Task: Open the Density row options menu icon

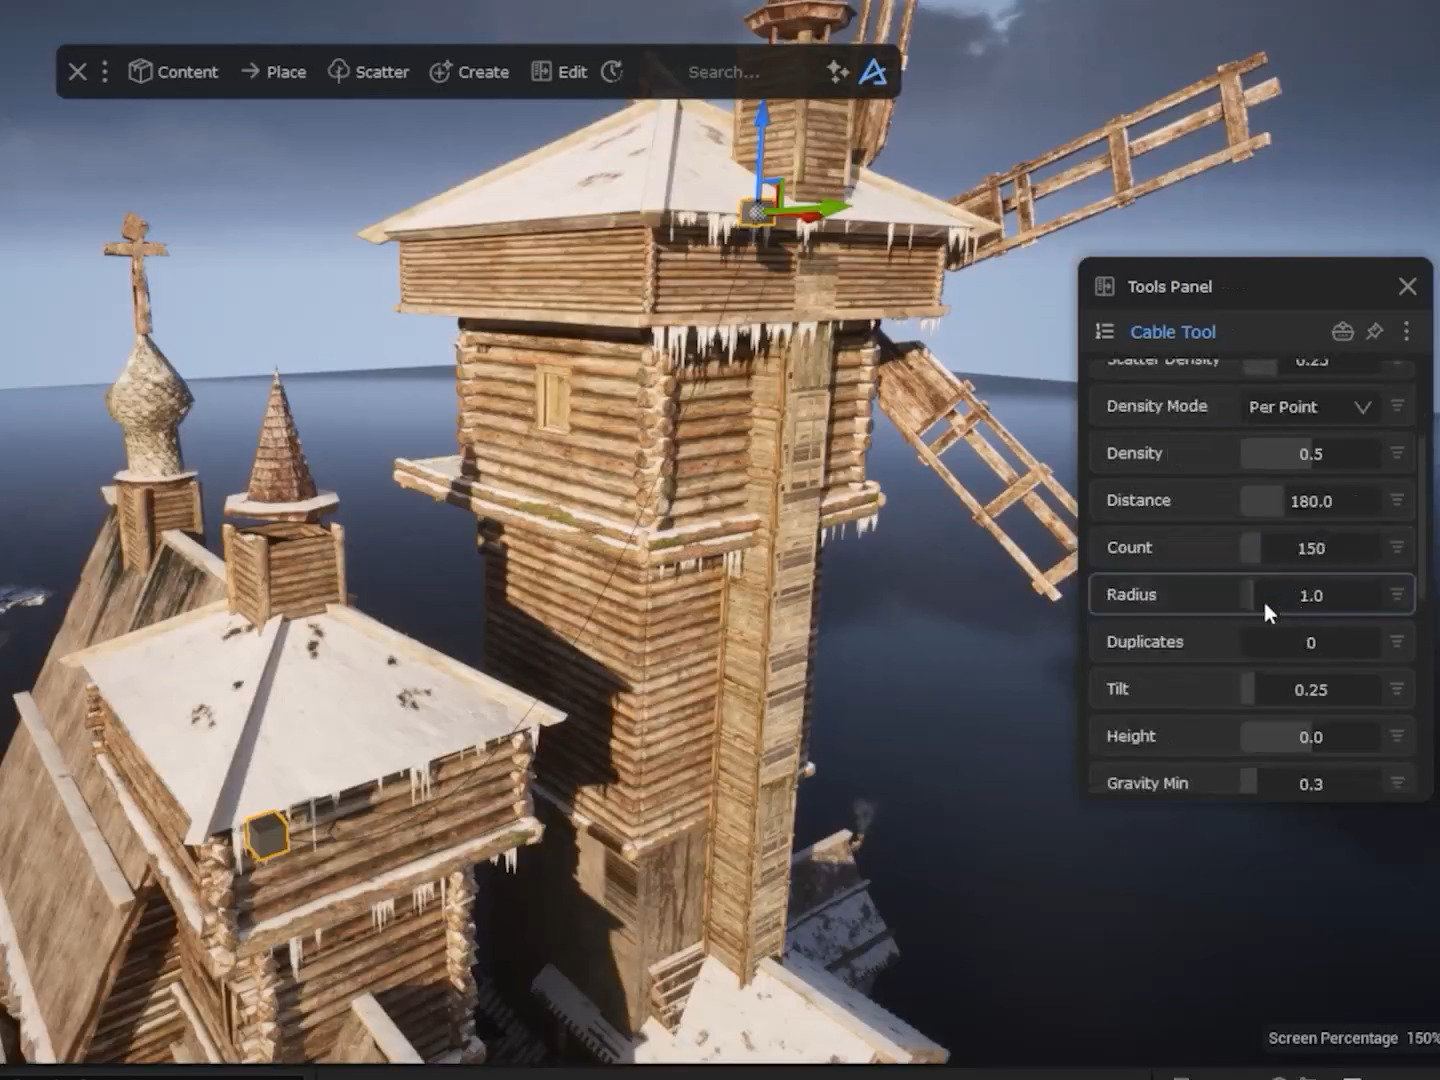Action: [1397, 453]
